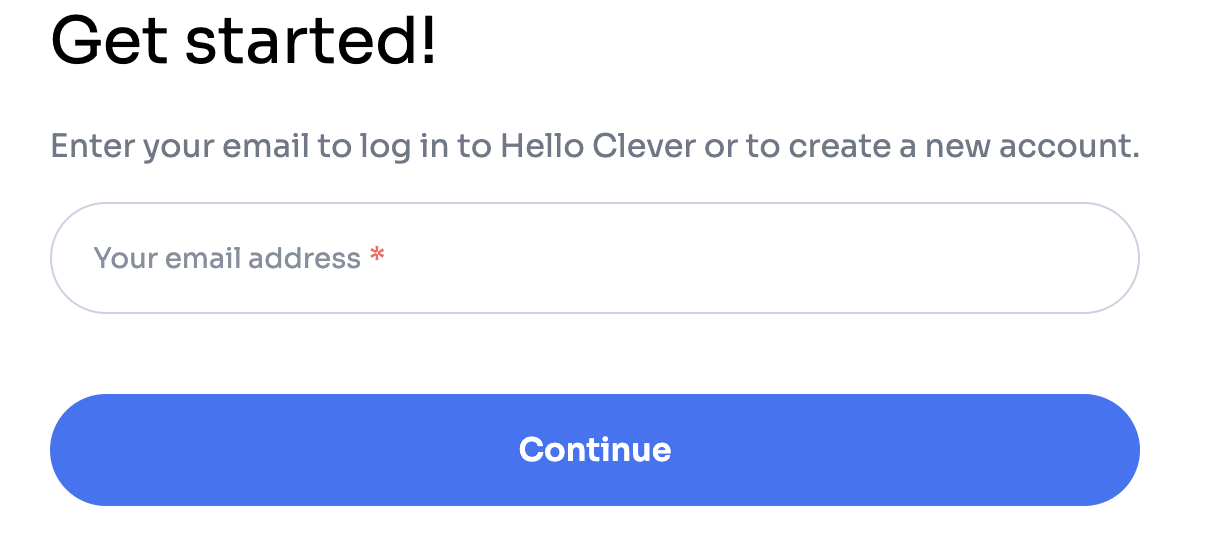Click the white "Continue" label text

(594, 449)
